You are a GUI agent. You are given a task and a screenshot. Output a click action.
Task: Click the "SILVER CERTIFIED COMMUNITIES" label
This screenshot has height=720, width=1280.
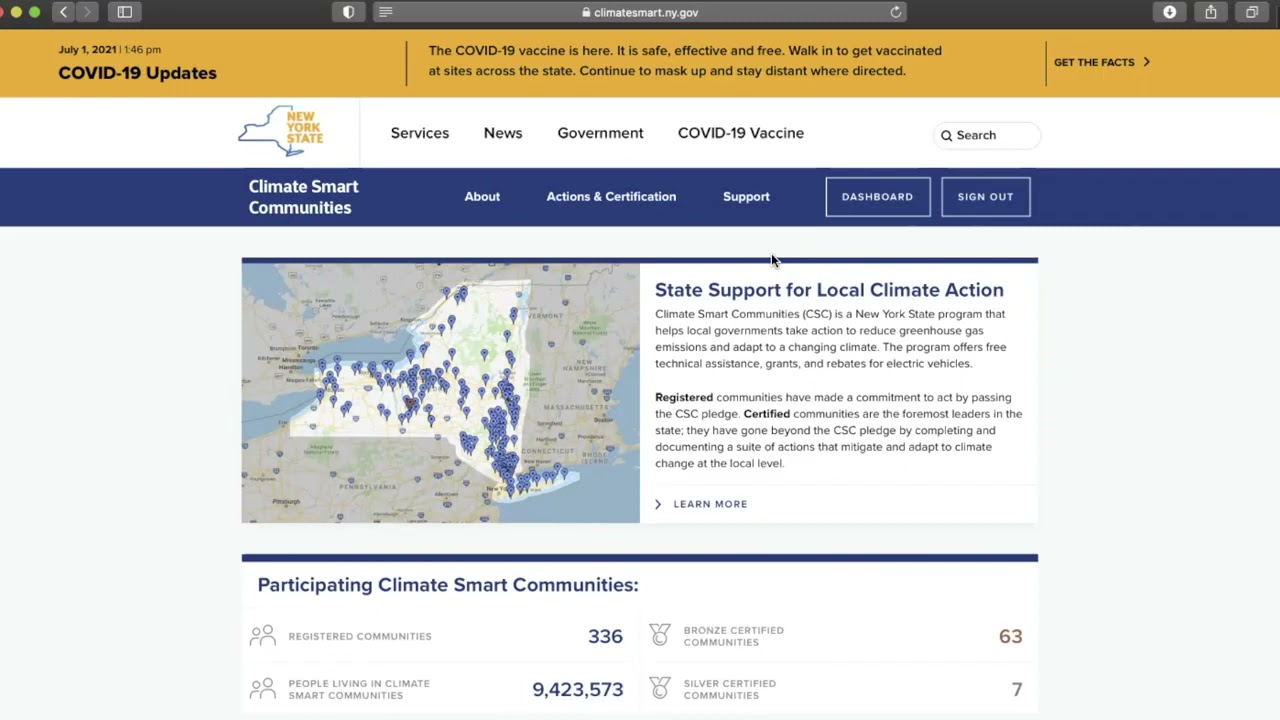click(x=730, y=689)
